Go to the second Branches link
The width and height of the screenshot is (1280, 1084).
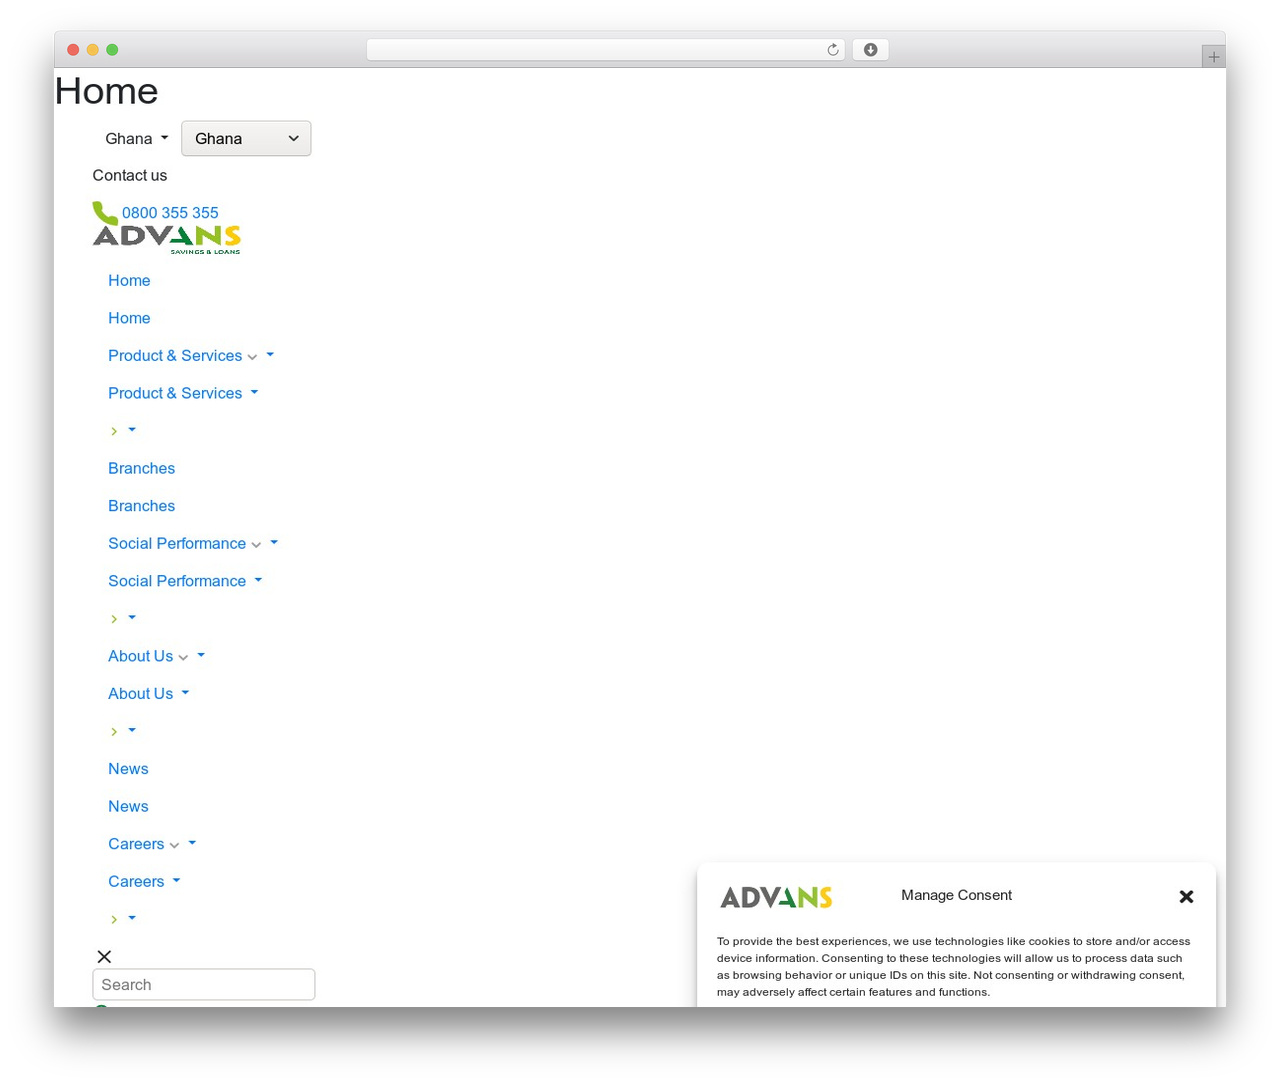[x=141, y=506]
